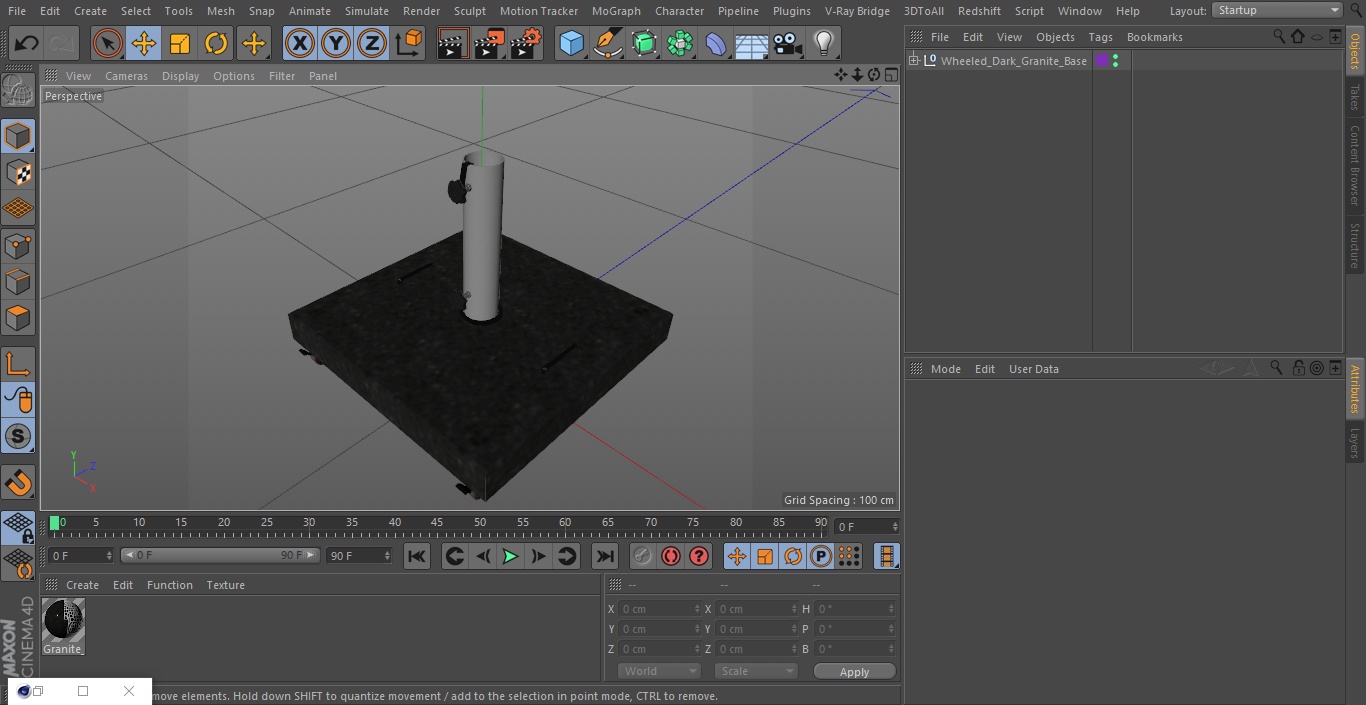The height and width of the screenshot is (705, 1366).
Task: Click the Apply coordinates button
Action: point(854,672)
